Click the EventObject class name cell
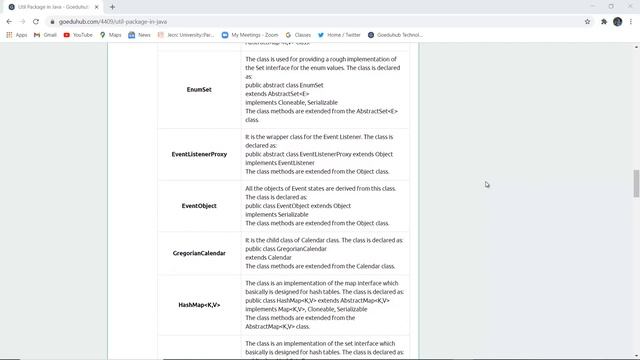Viewport: 640px width, 360px height. click(x=199, y=206)
